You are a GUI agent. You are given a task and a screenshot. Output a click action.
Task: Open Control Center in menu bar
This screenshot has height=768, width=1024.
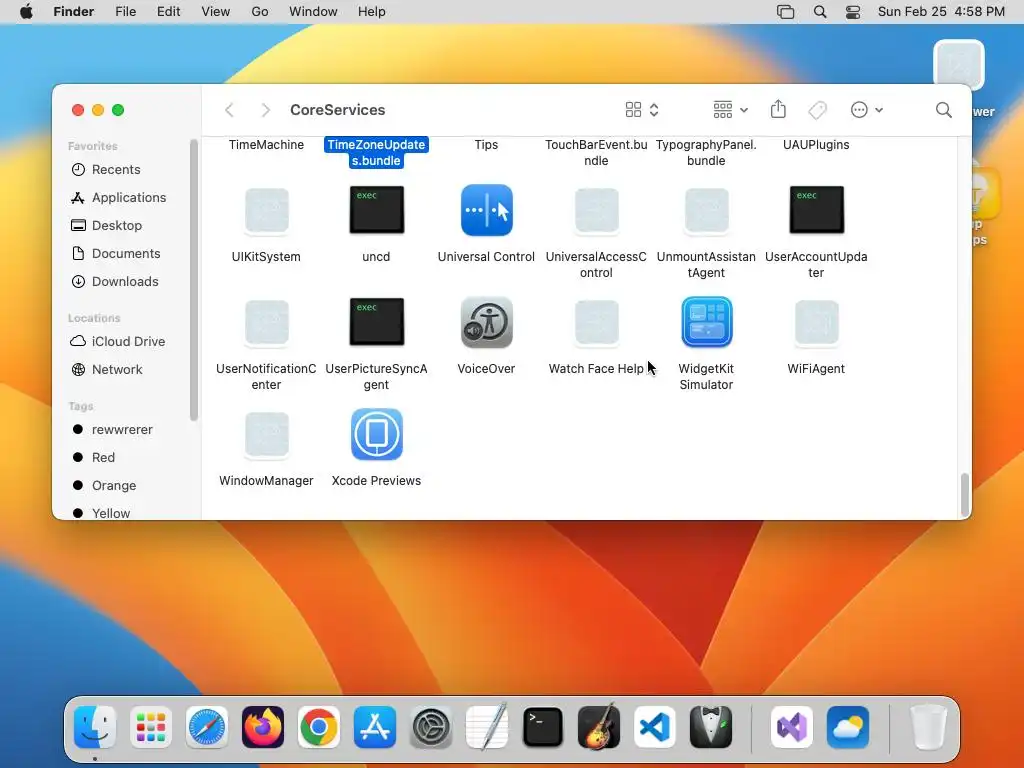853,12
